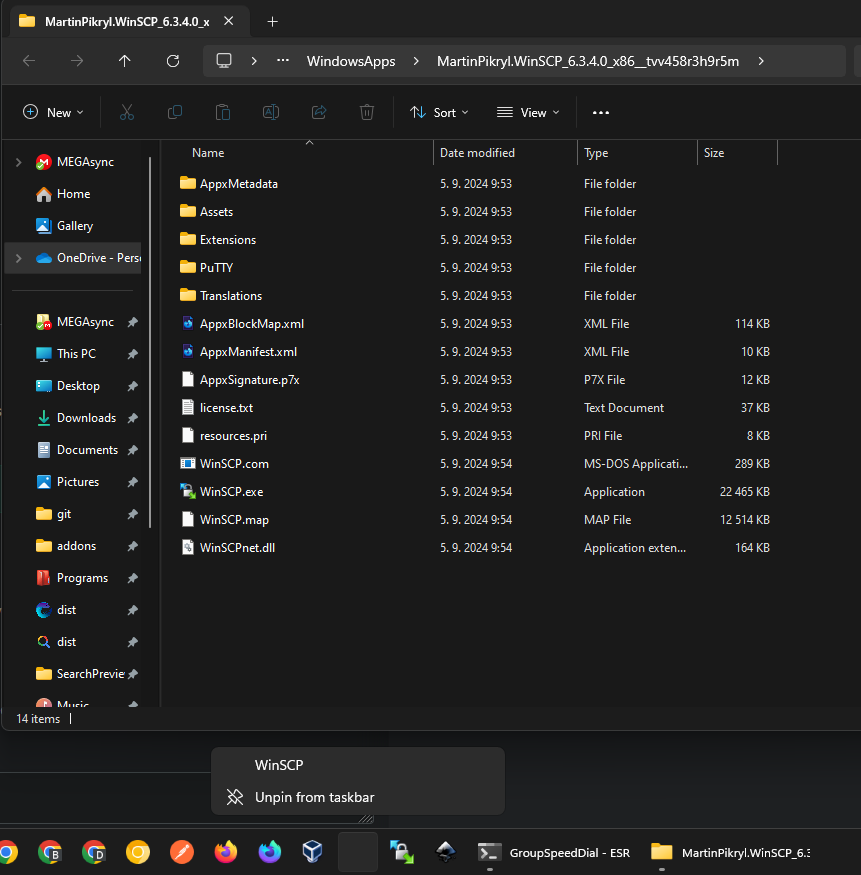This screenshot has width=861, height=875.
Task: Open the Sort dropdown
Action: coord(439,112)
